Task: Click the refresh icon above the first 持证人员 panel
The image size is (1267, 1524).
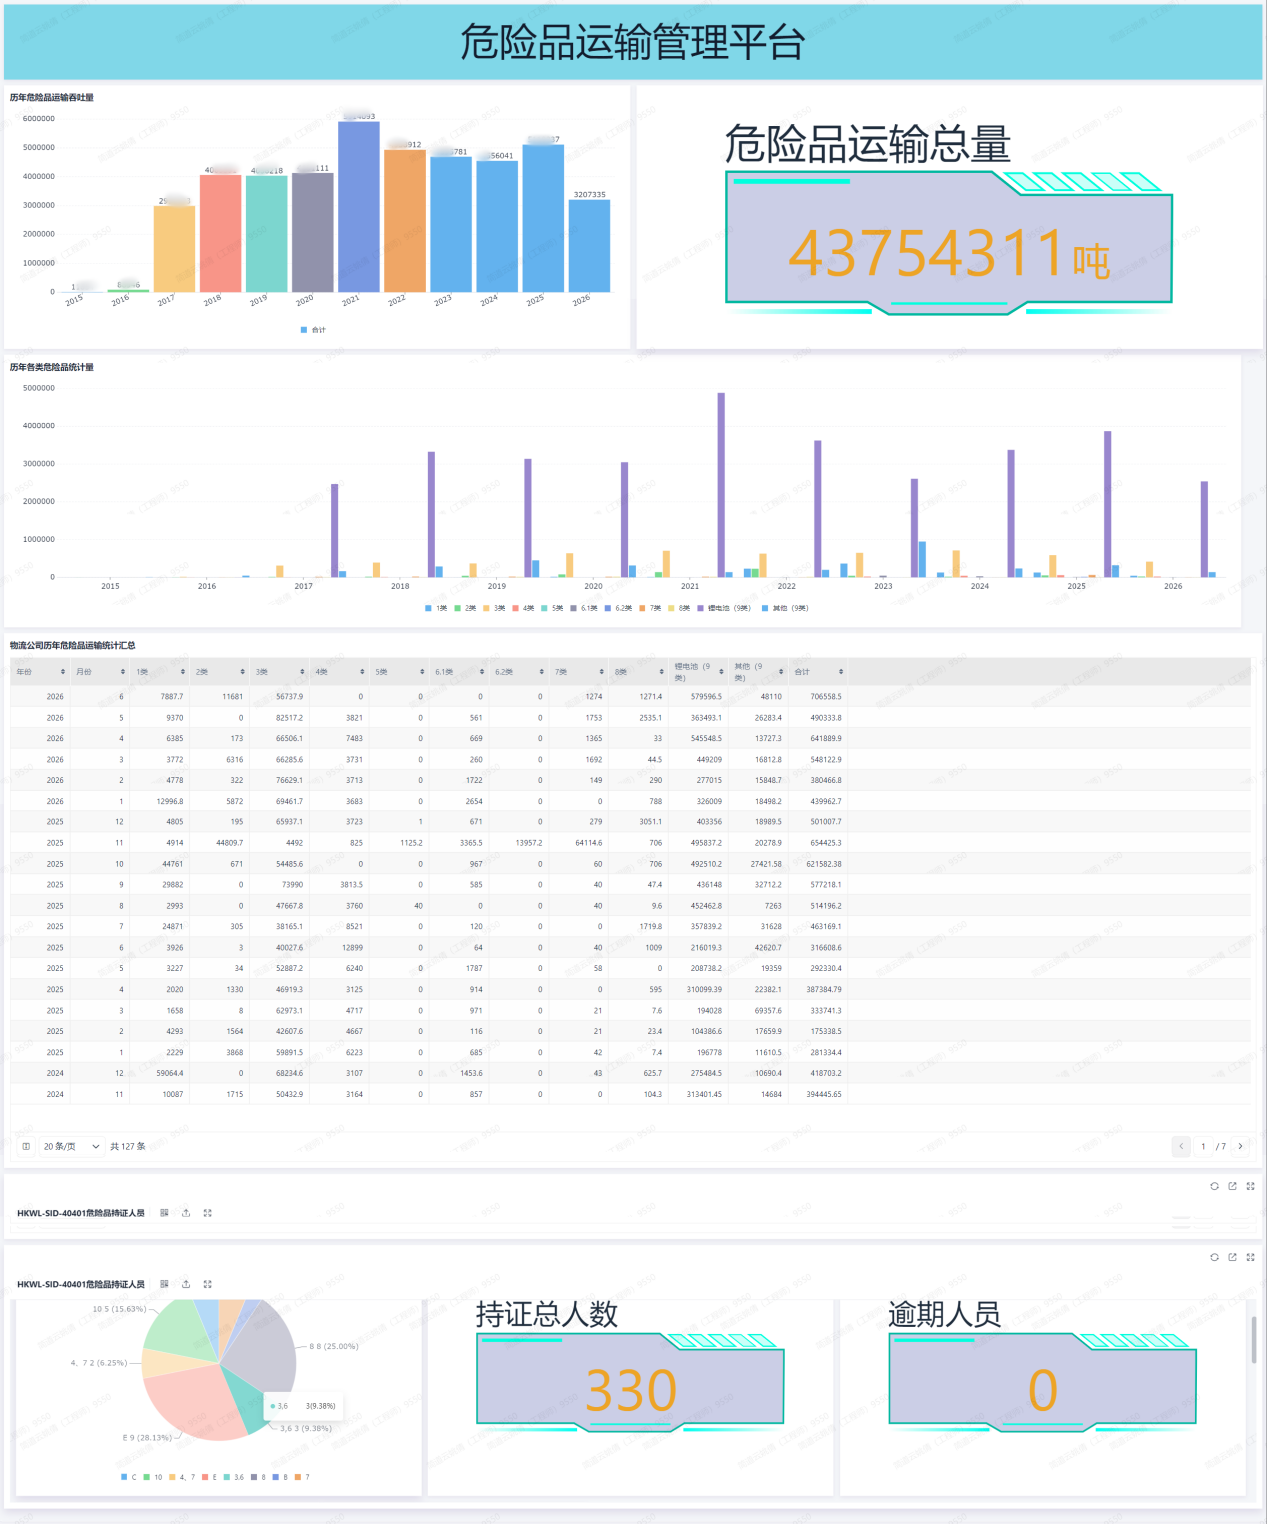Action: coord(1214,1186)
